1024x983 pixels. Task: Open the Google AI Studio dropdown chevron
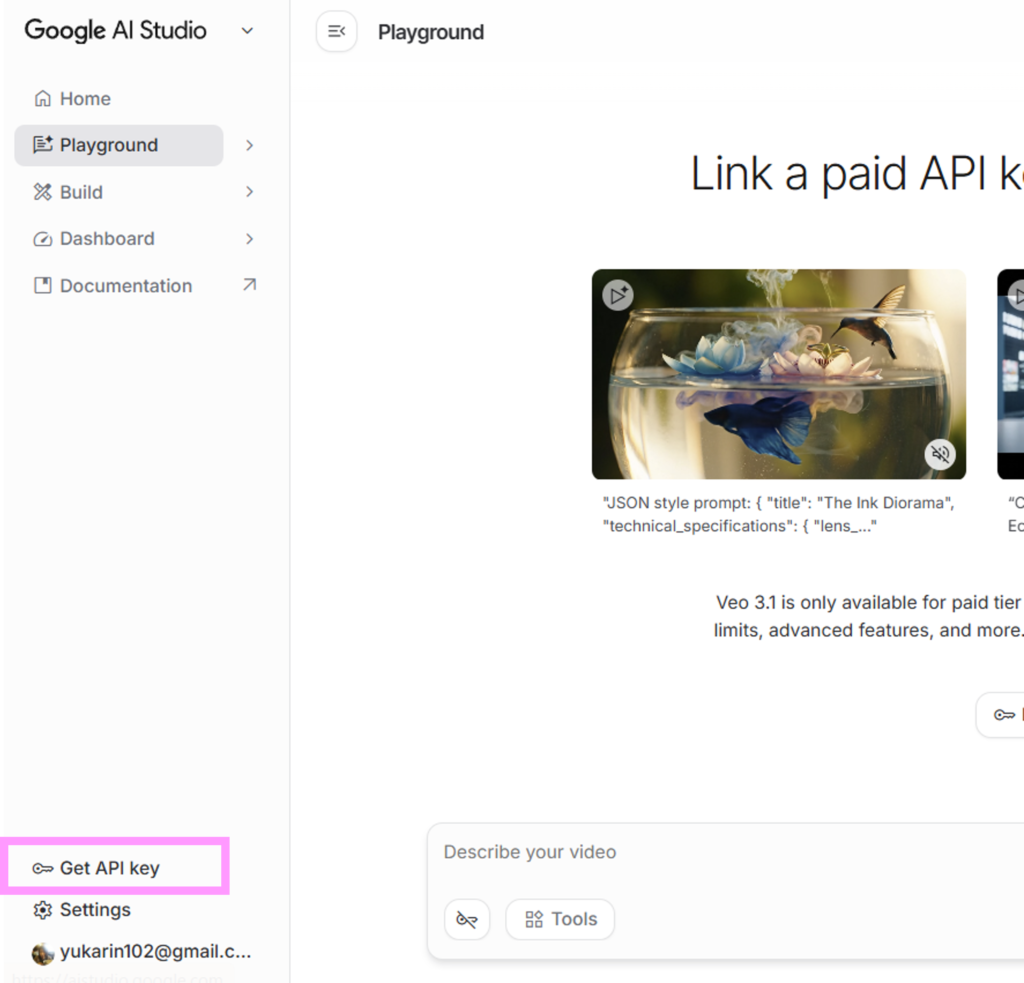point(247,31)
